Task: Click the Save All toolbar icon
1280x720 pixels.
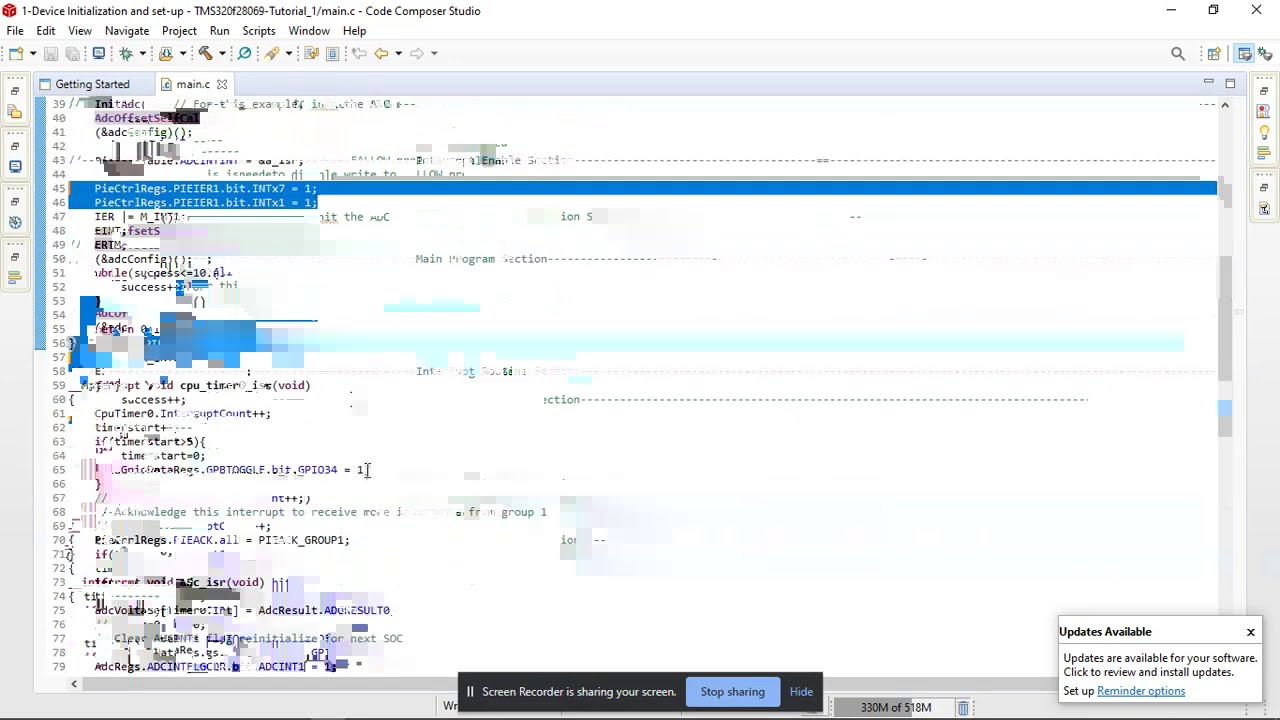Action: coord(73,53)
